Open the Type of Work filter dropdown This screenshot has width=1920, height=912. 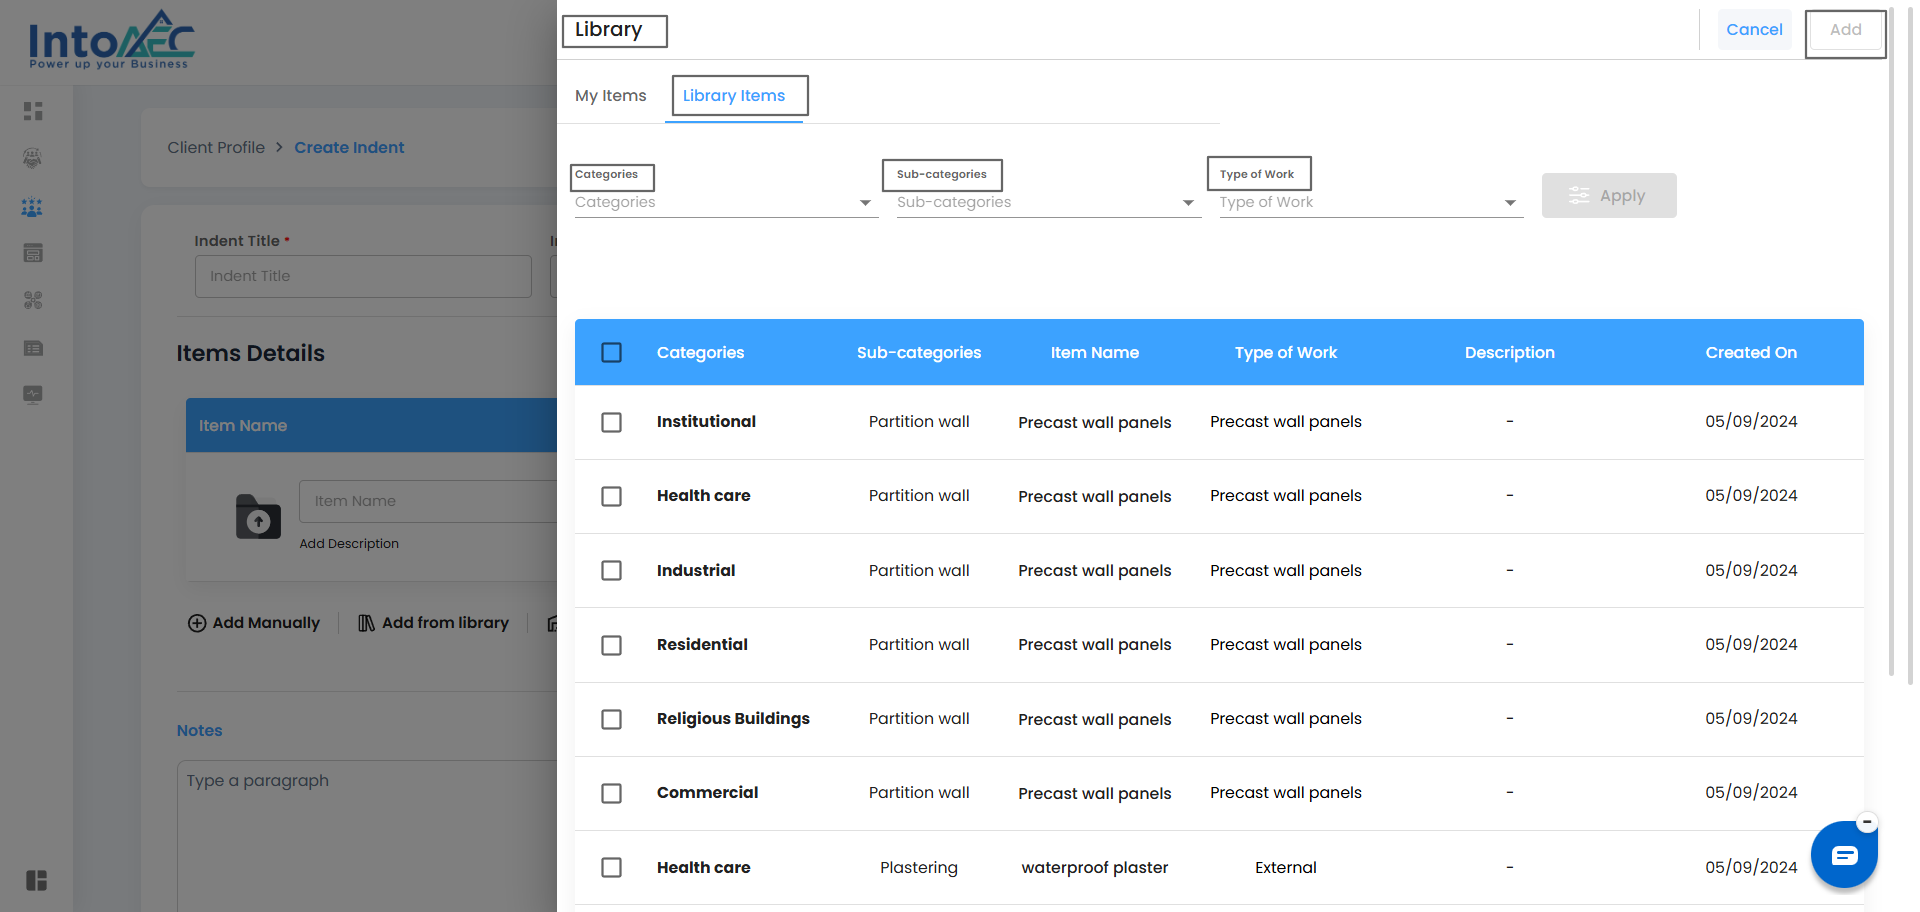(1370, 202)
